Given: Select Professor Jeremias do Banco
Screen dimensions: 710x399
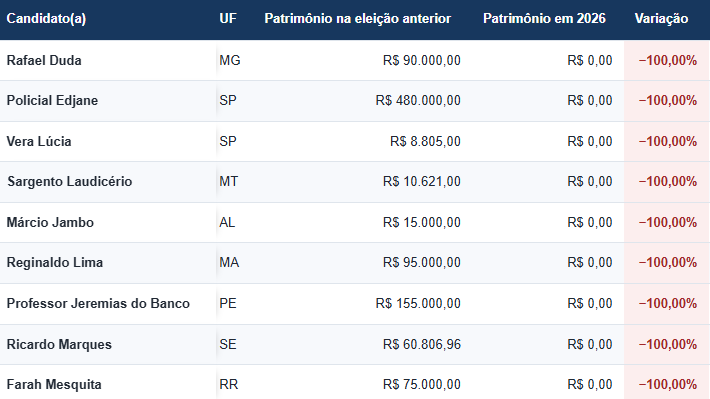Looking at the screenshot, I should [98, 303].
